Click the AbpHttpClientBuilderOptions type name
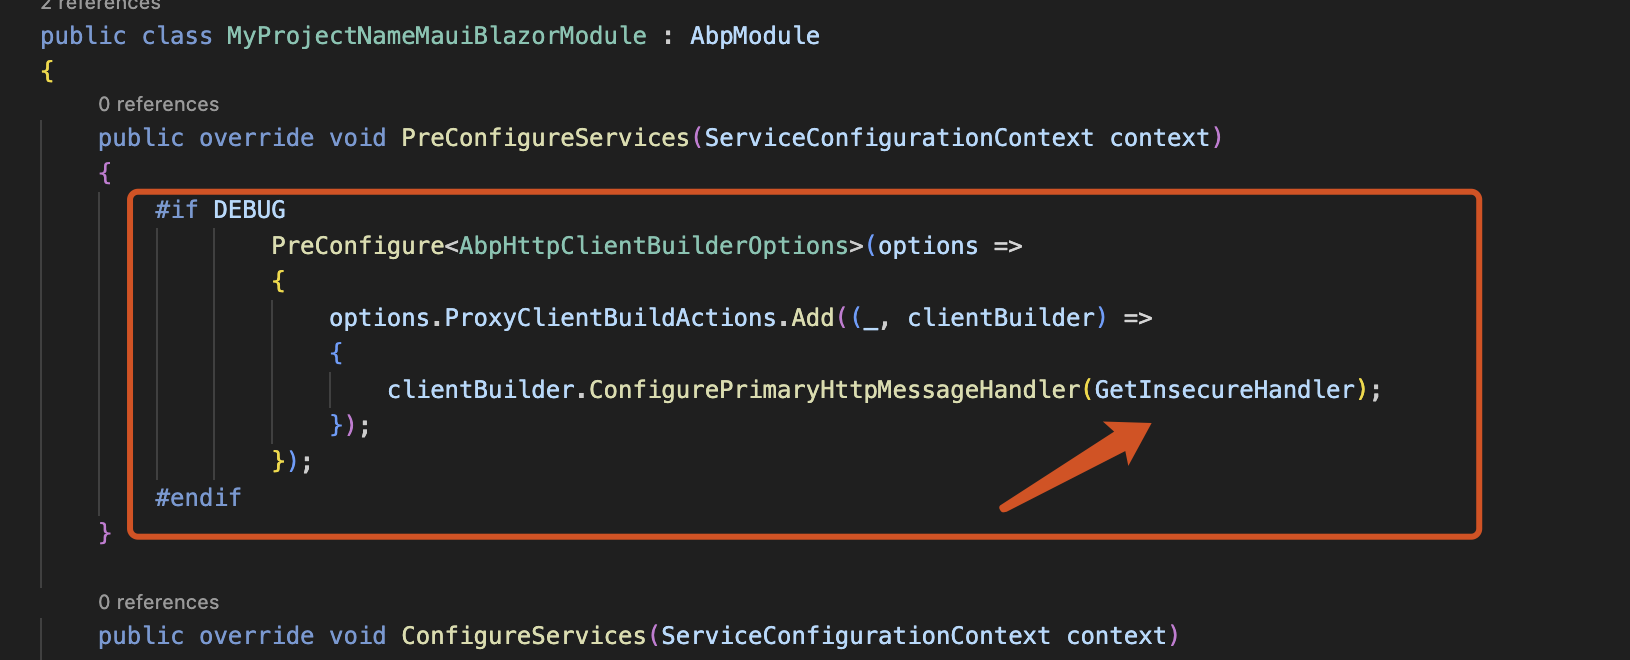This screenshot has height=660, width=1630. pos(654,246)
